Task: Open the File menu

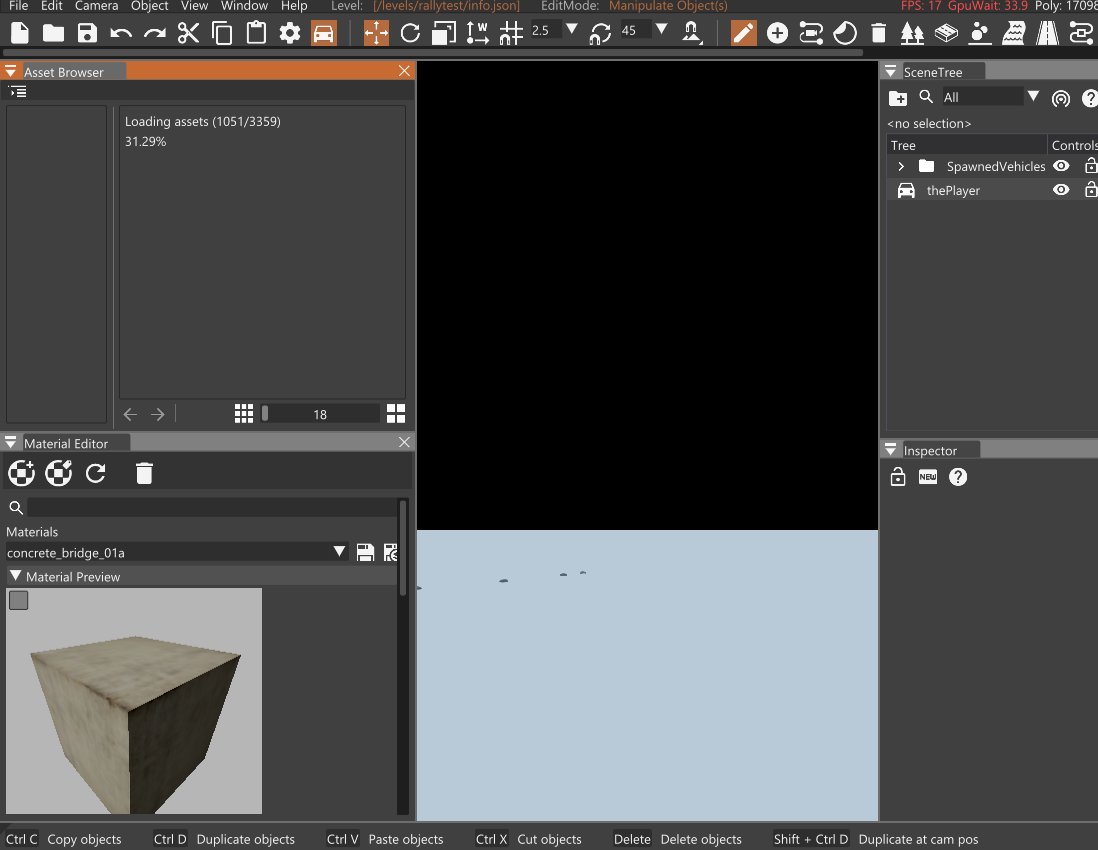Action: (18, 6)
